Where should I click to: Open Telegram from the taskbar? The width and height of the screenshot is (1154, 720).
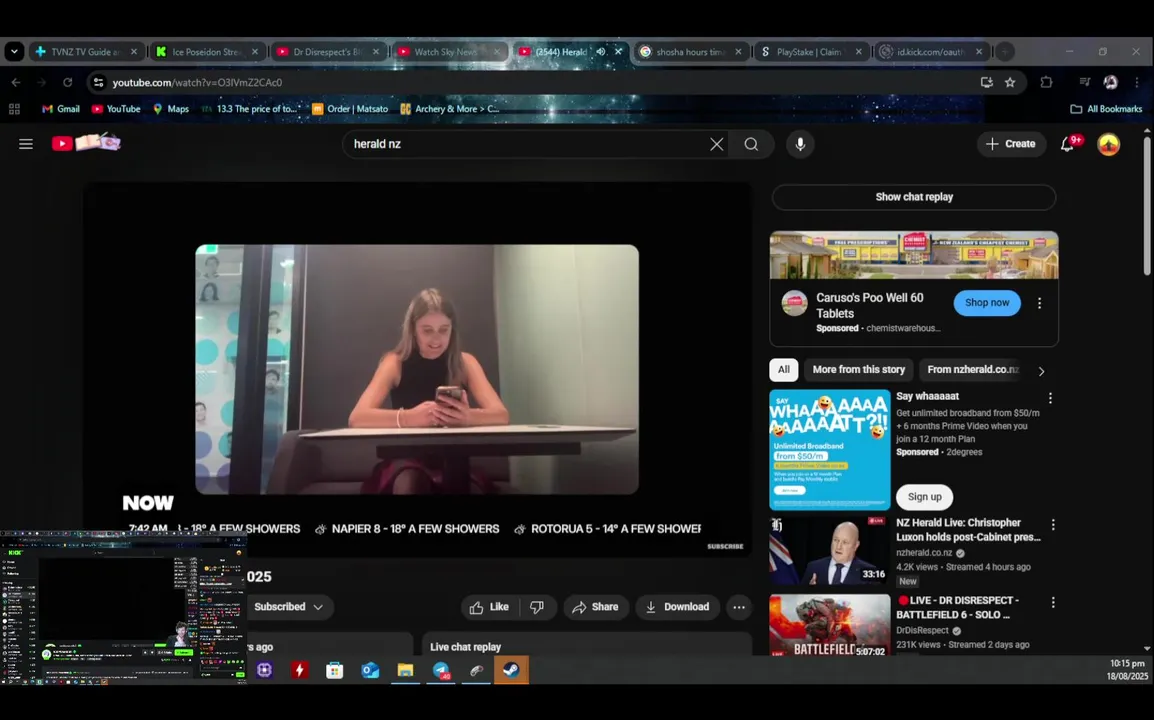point(442,670)
